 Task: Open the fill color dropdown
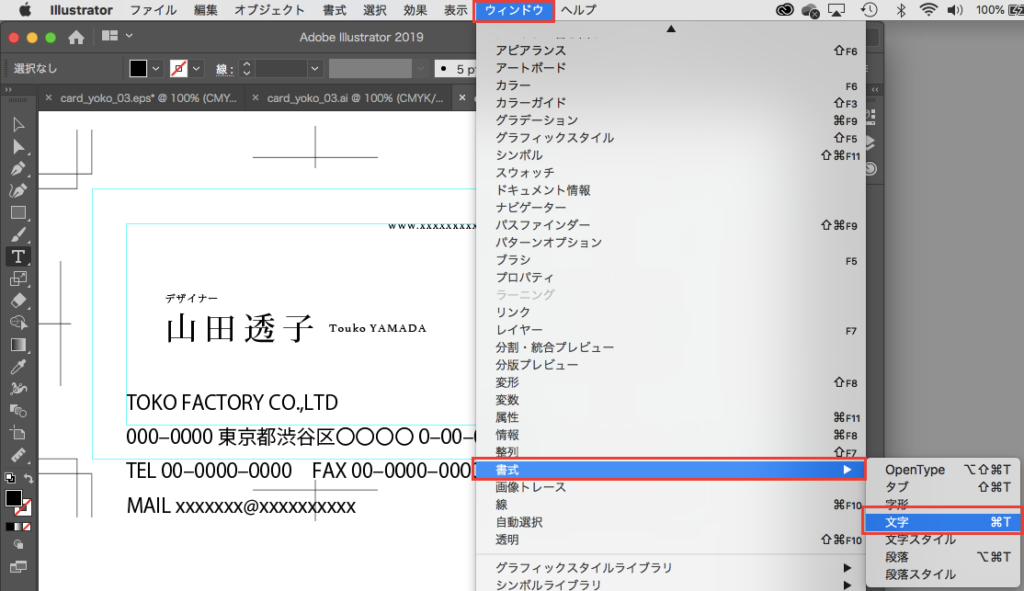[156, 69]
